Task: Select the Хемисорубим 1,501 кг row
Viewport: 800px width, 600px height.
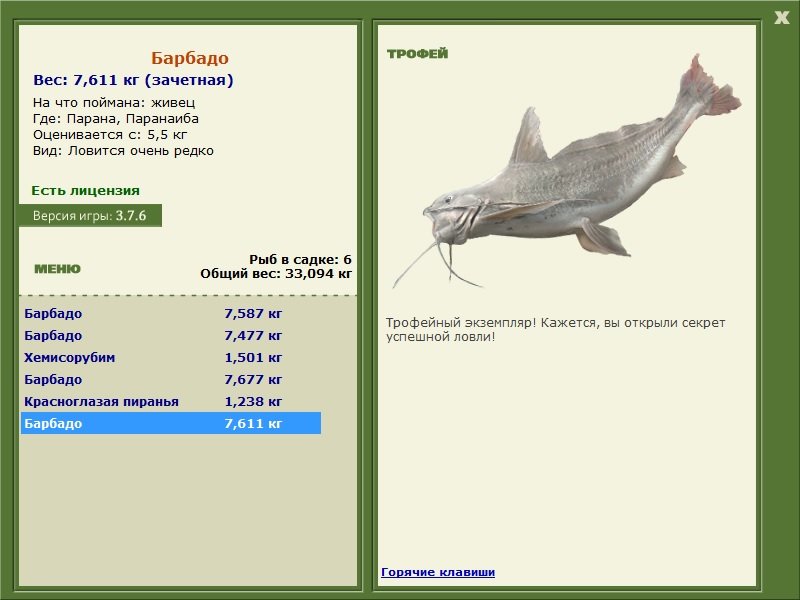Action: 171,357
